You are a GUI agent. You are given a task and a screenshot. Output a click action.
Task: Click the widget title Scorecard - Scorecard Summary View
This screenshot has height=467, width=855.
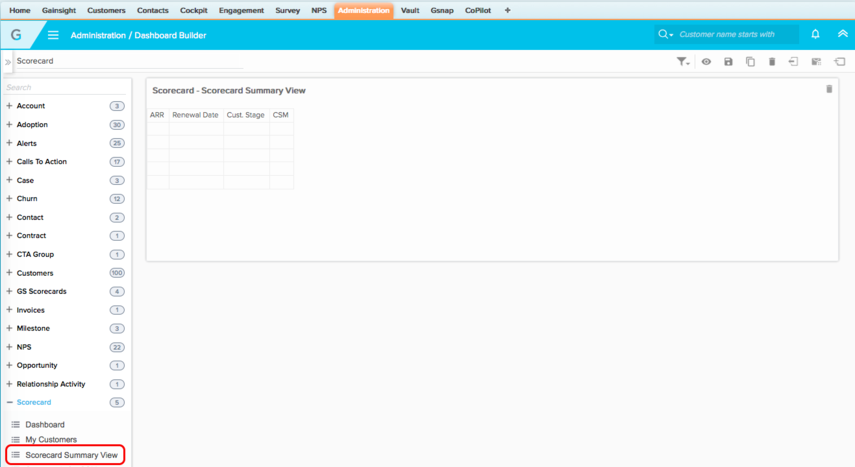coord(228,91)
